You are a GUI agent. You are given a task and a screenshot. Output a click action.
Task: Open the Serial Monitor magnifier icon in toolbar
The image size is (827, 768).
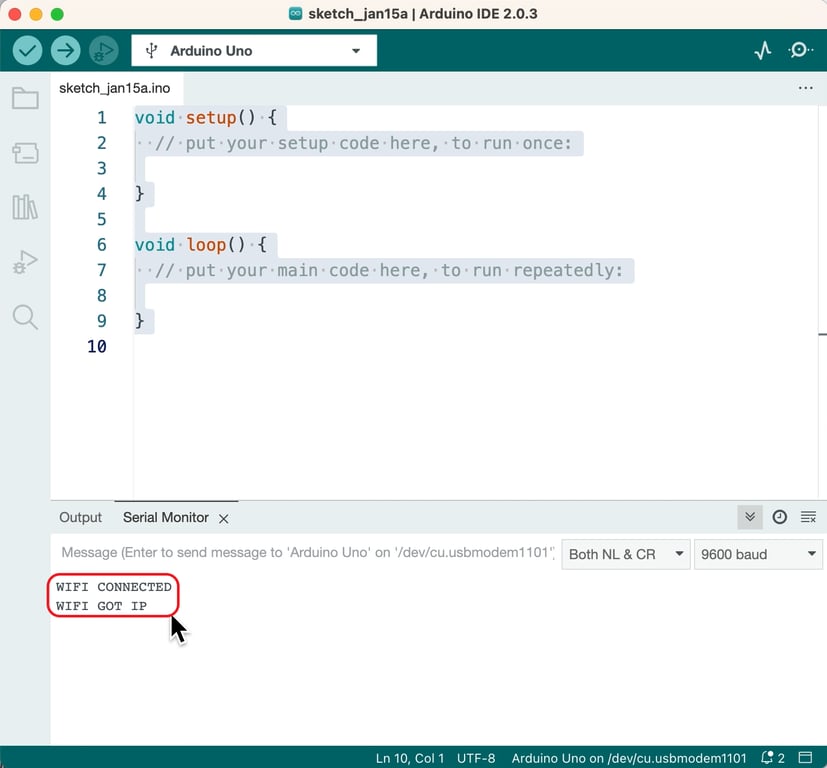[801, 50]
